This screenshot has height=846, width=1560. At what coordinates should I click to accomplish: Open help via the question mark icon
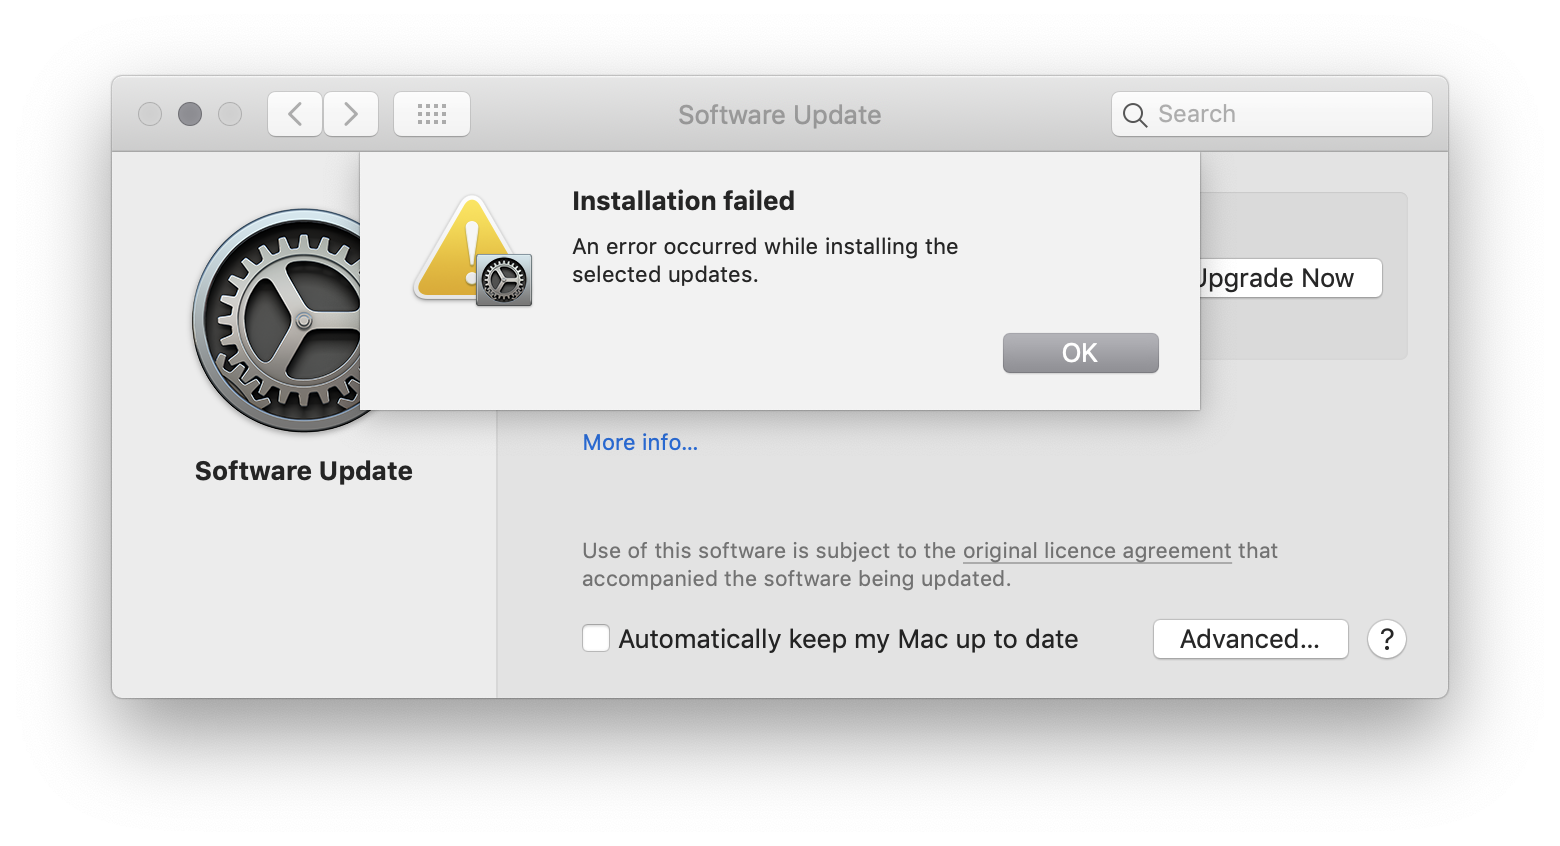tap(1386, 639)
